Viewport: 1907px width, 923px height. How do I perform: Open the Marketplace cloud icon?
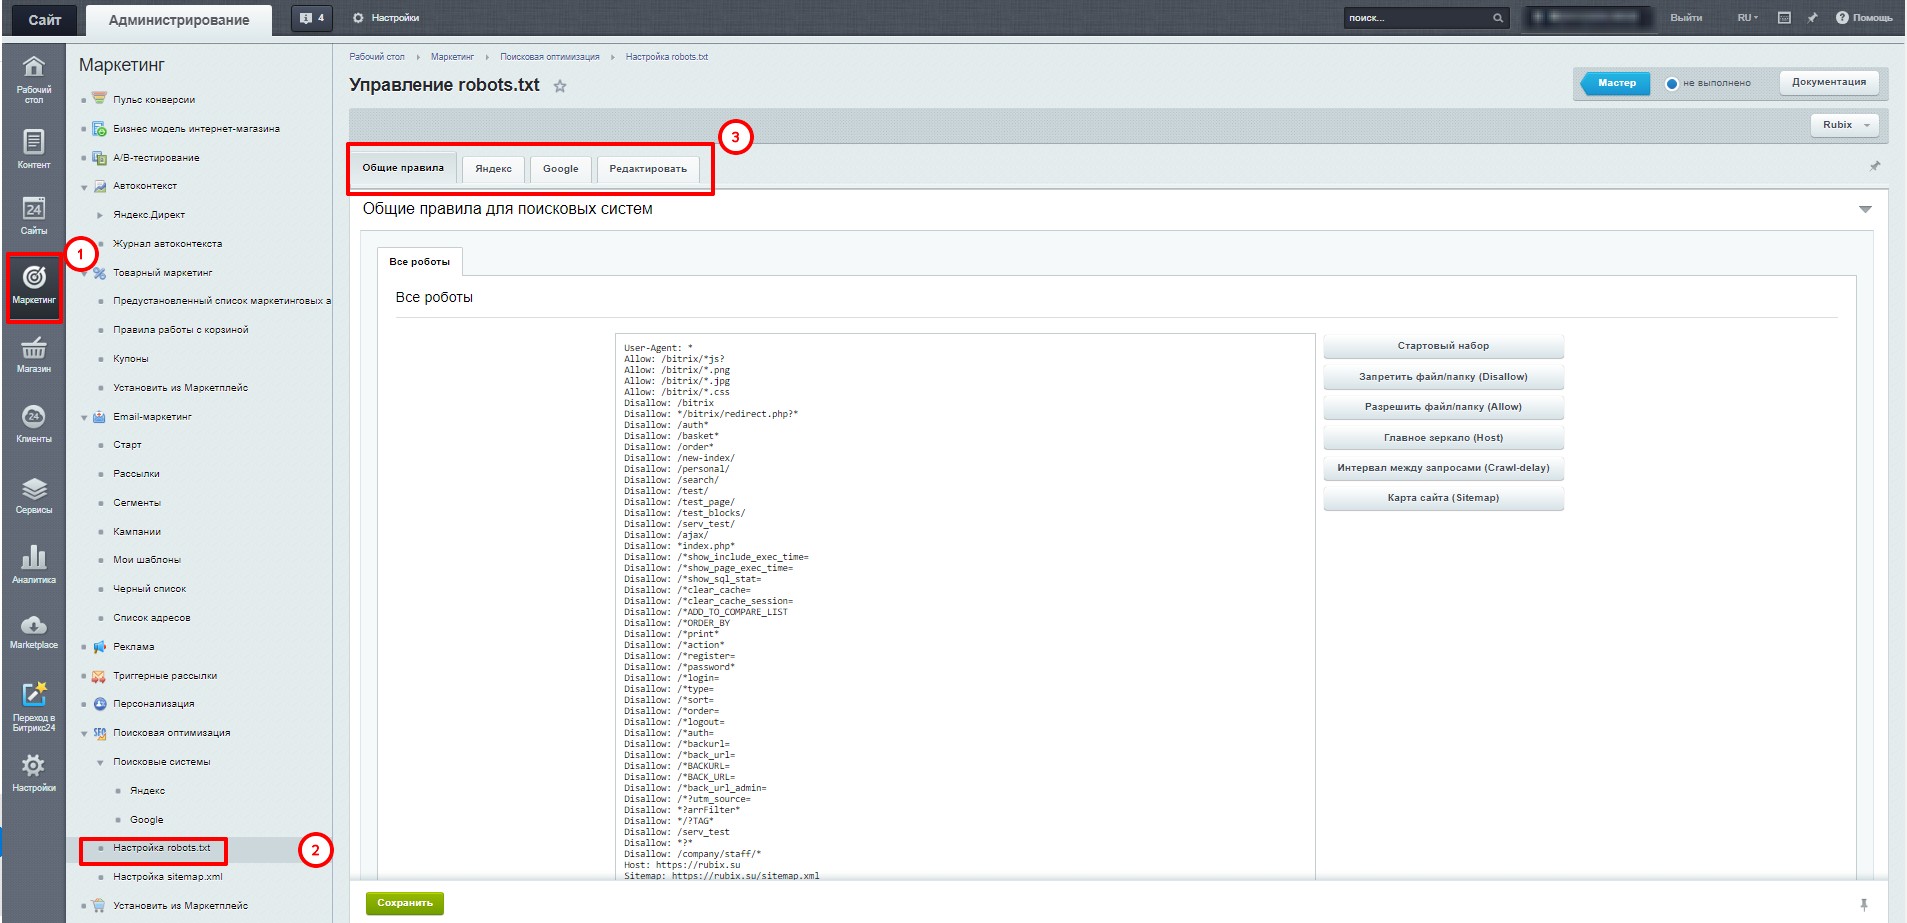33,632
